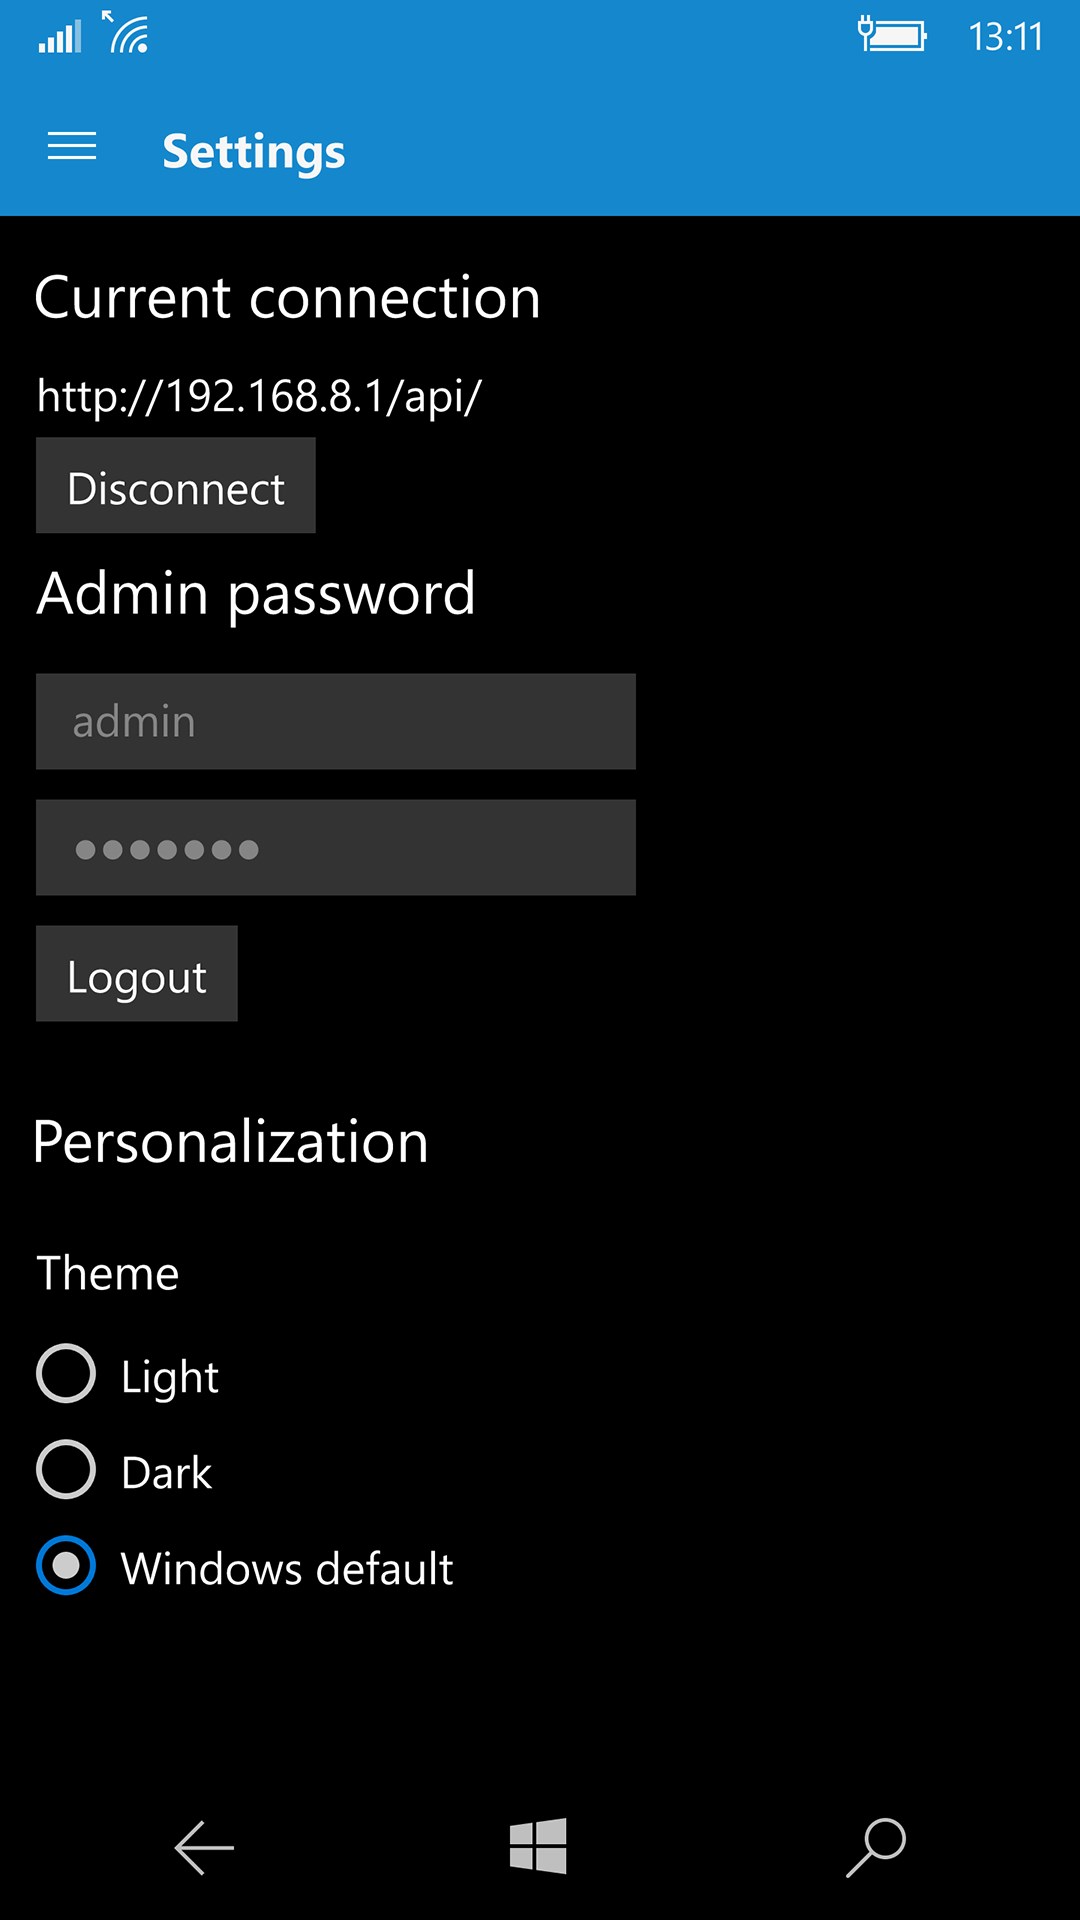Open the hamburger navigation menu
Screen dimensions: 1080x1920
pos(72,147)
